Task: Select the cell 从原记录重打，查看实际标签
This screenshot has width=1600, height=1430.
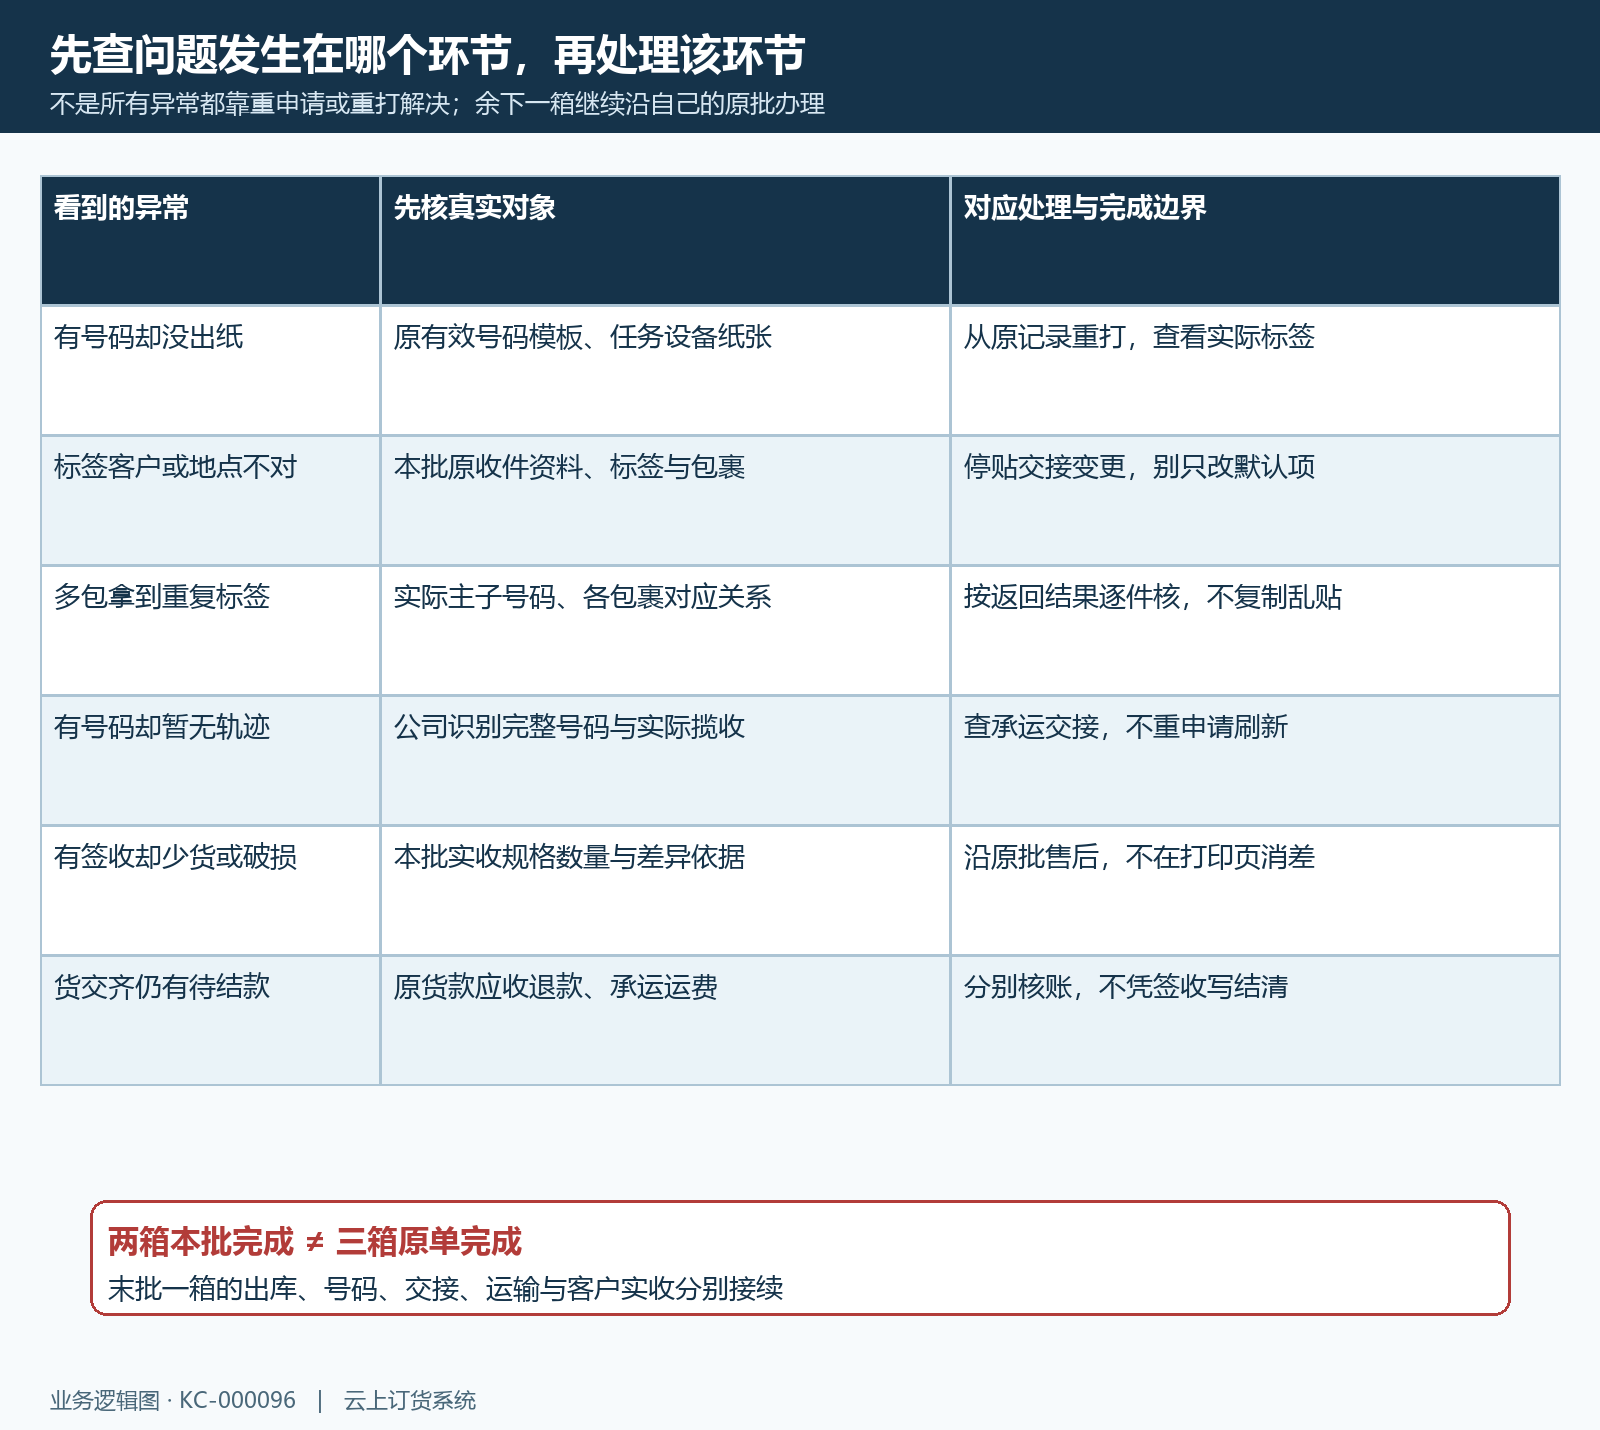Action: click(x=1255, y=370)
